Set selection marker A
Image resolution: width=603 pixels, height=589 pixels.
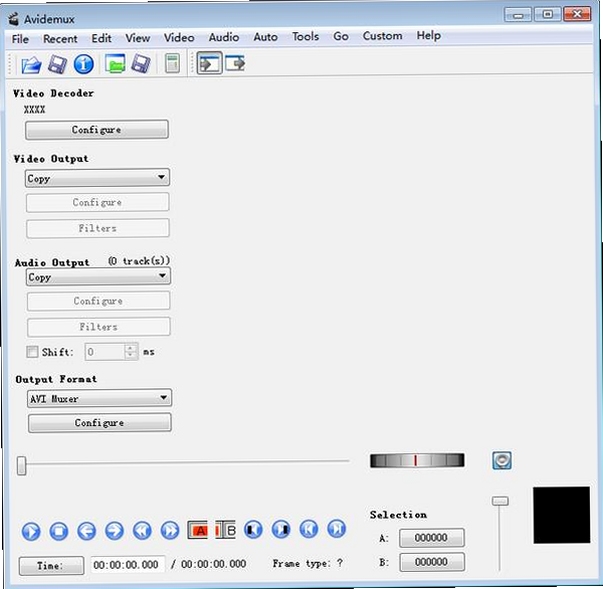pos(198,530)
